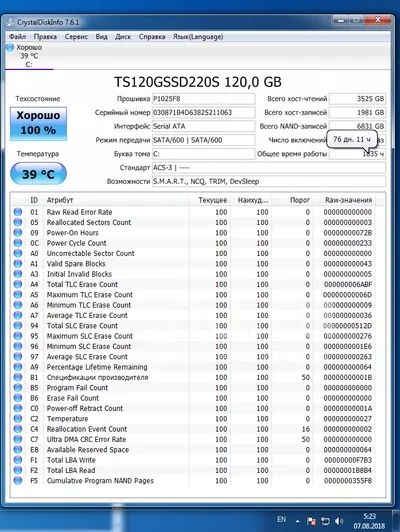Click the status icon for Percentage Lifetime Remaining

tap(18, 367)
